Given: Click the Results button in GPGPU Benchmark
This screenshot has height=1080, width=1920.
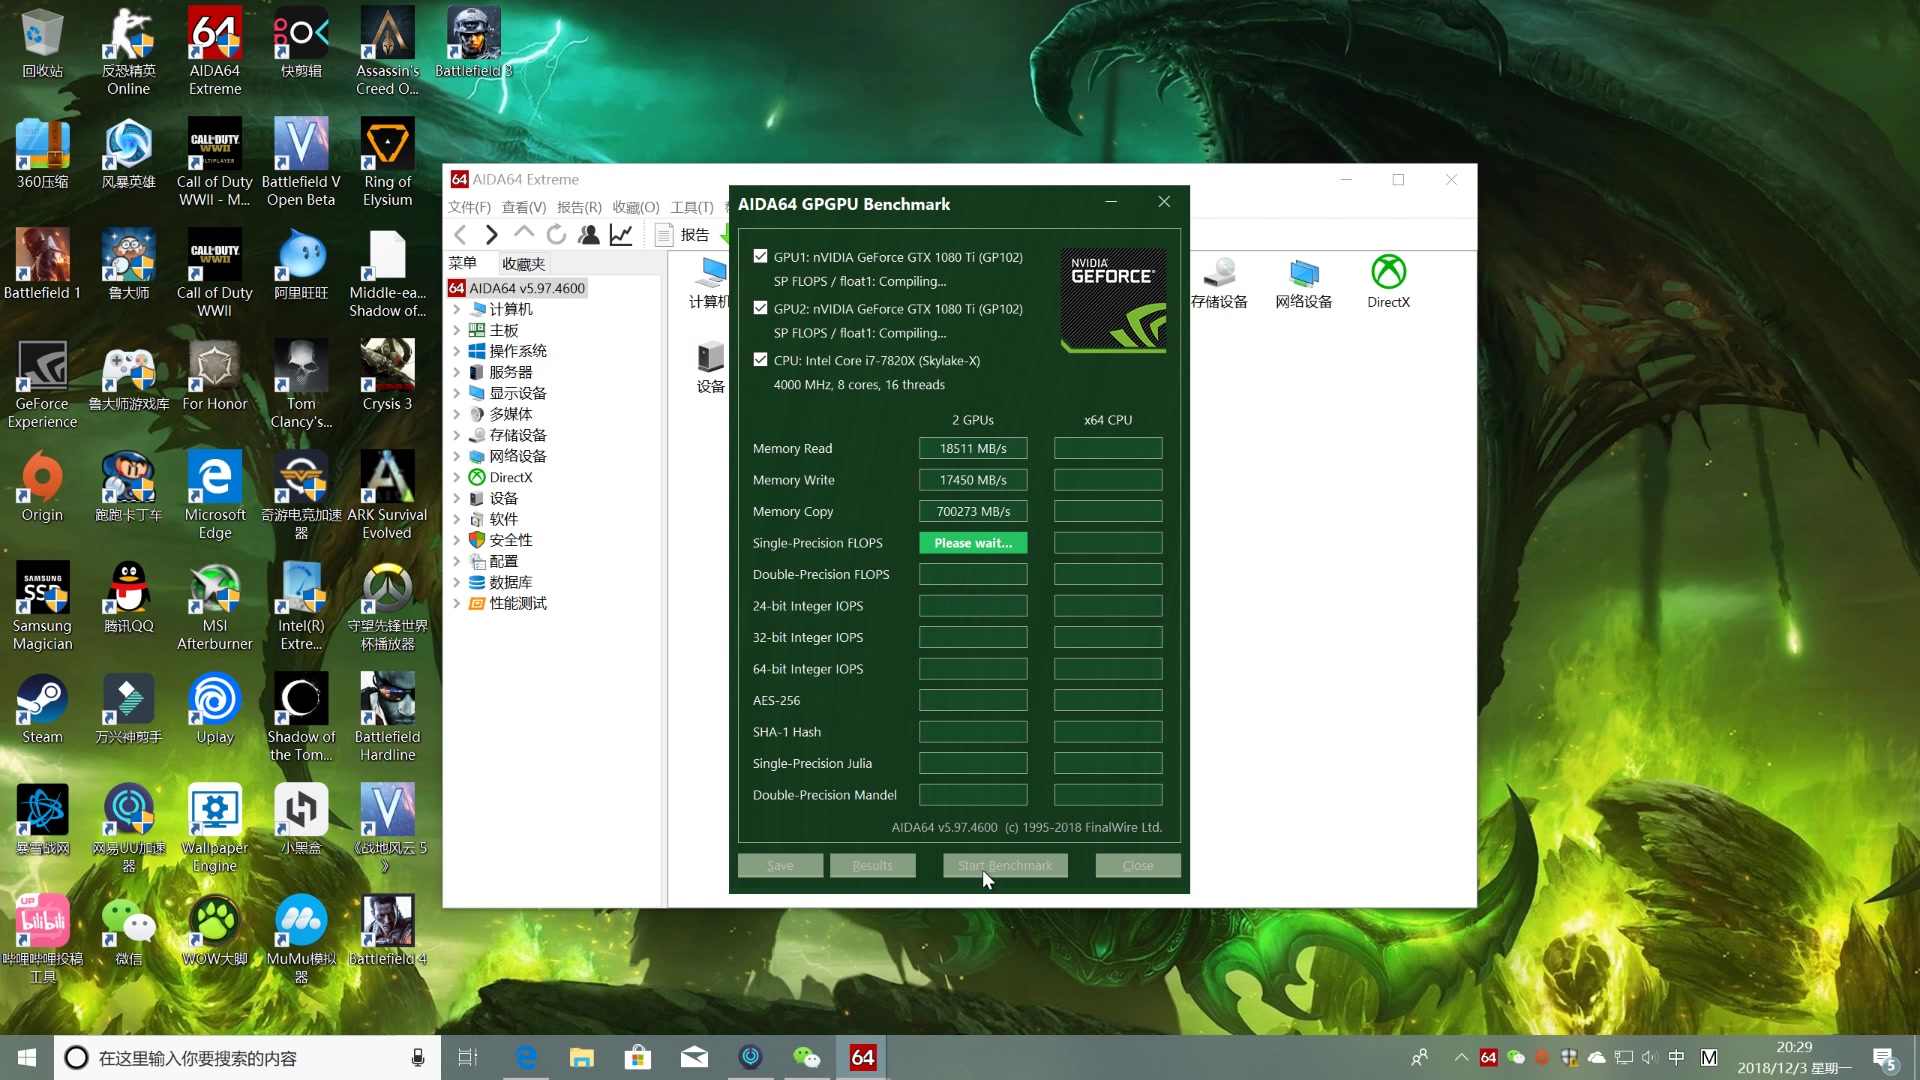Looking at the screenshot, I should 872,866.
